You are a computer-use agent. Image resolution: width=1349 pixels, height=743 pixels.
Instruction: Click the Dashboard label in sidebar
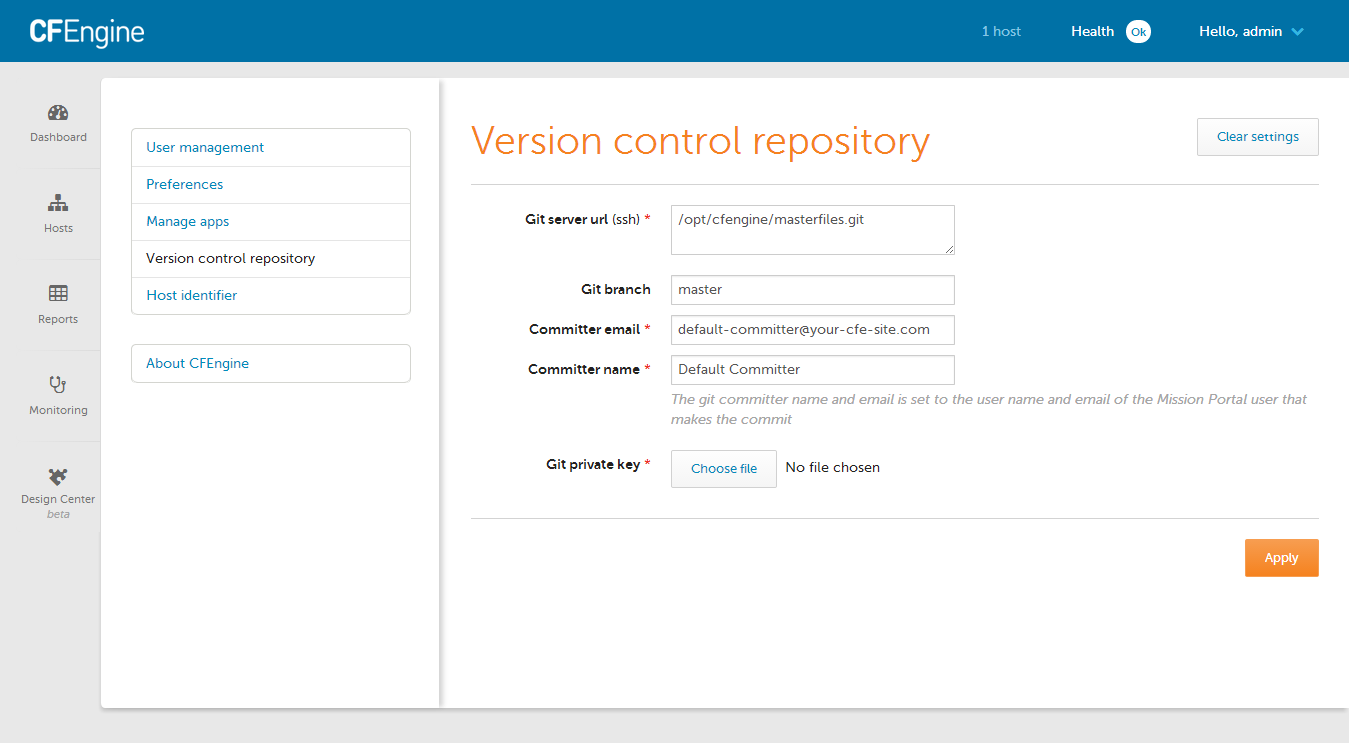(x=58, y=138)
